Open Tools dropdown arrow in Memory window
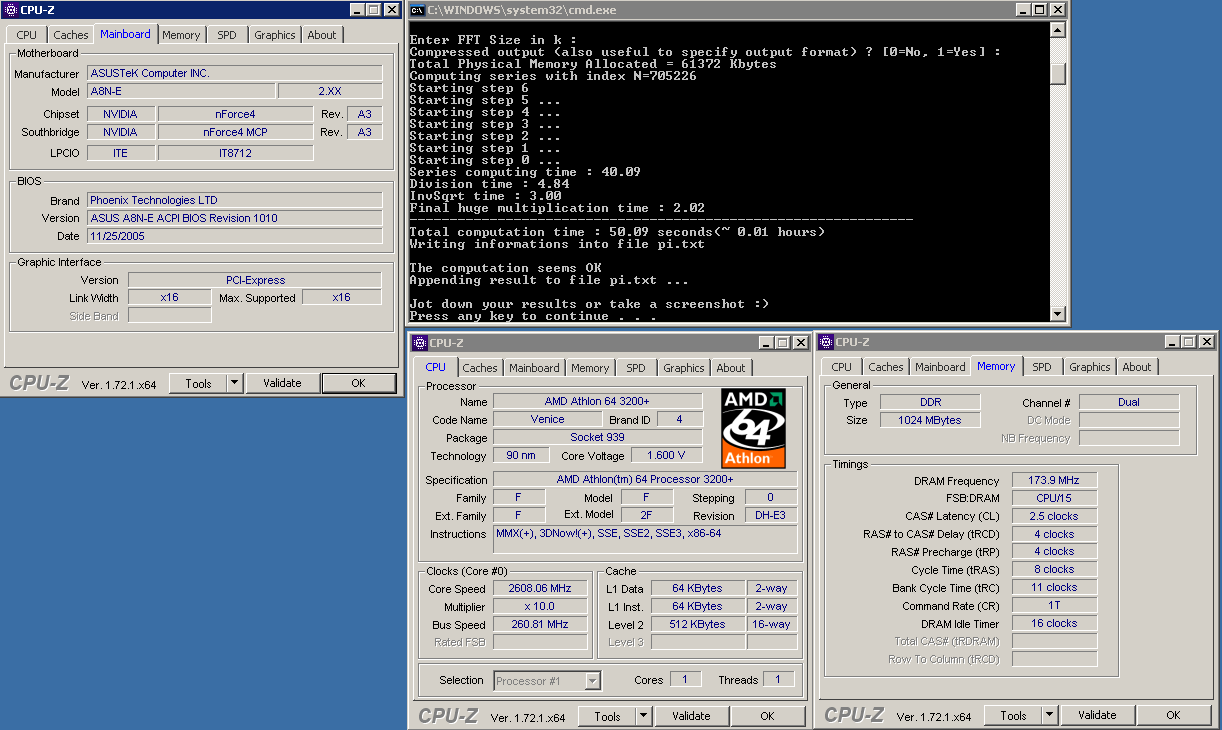The height and width of the screenshot is (730, 1222). point(1049,715)
